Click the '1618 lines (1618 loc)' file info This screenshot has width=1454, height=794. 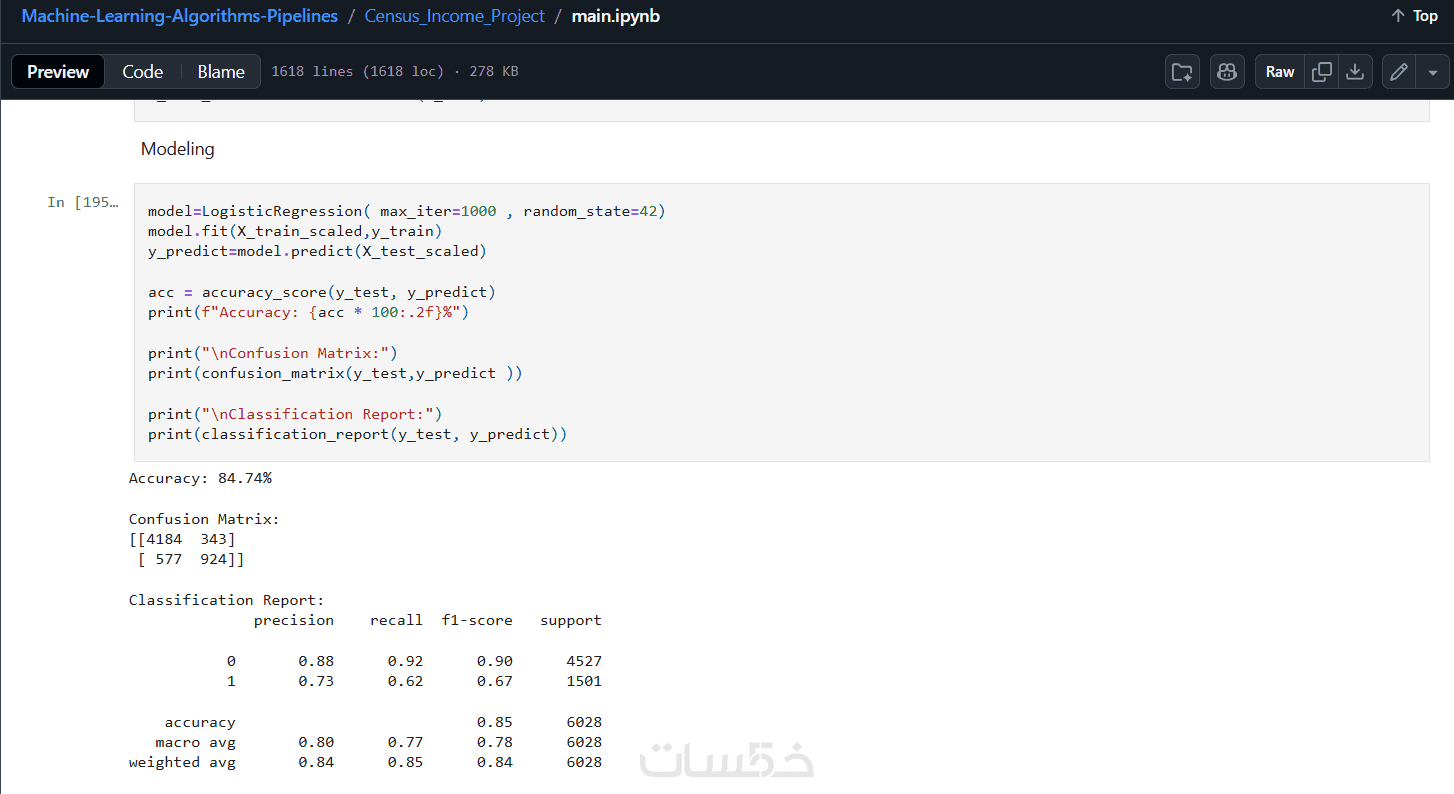tap(357, 72)
